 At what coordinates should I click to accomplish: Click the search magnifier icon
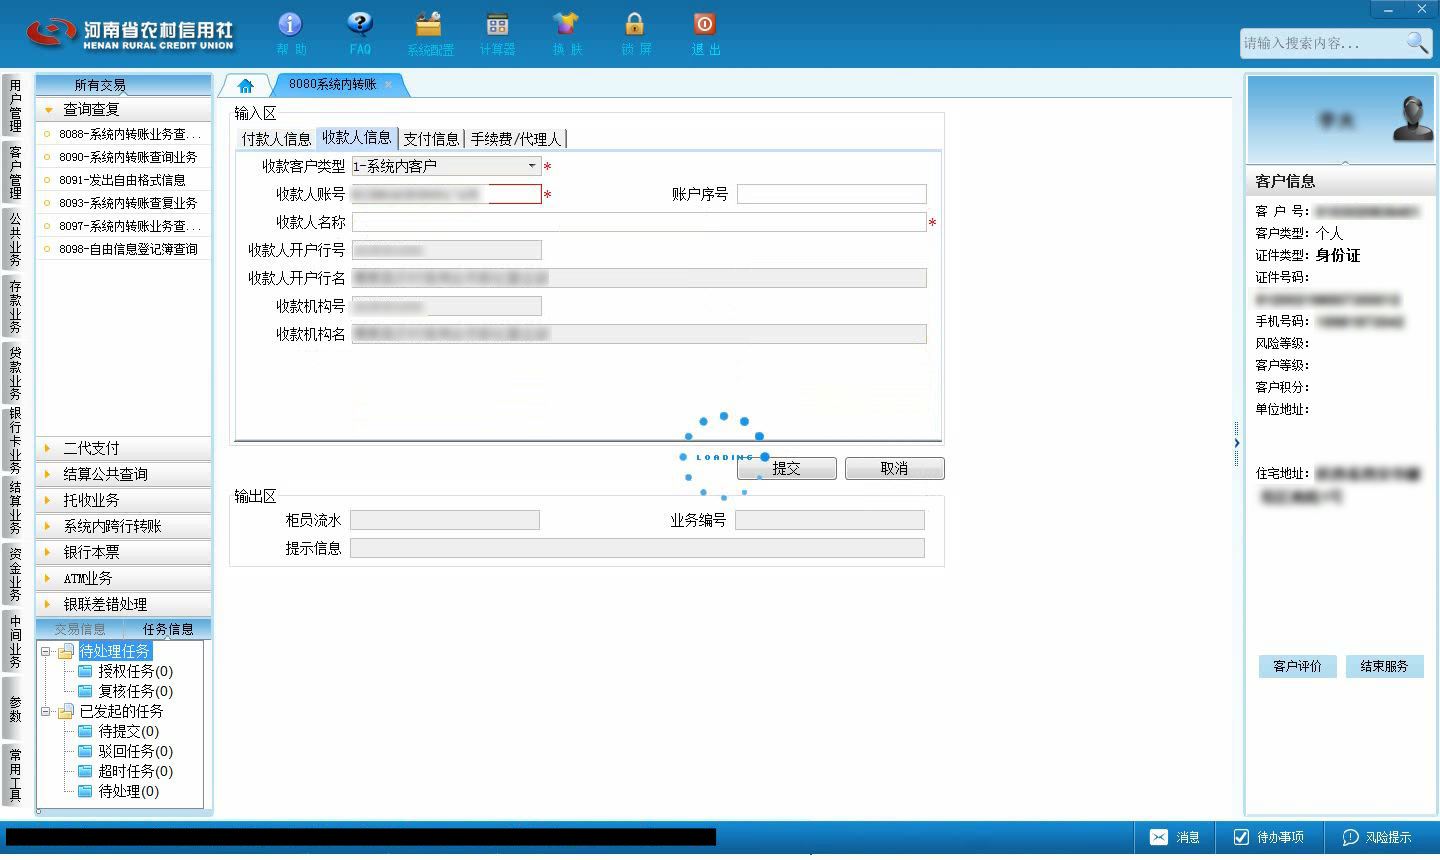(x=1417, y=42)
